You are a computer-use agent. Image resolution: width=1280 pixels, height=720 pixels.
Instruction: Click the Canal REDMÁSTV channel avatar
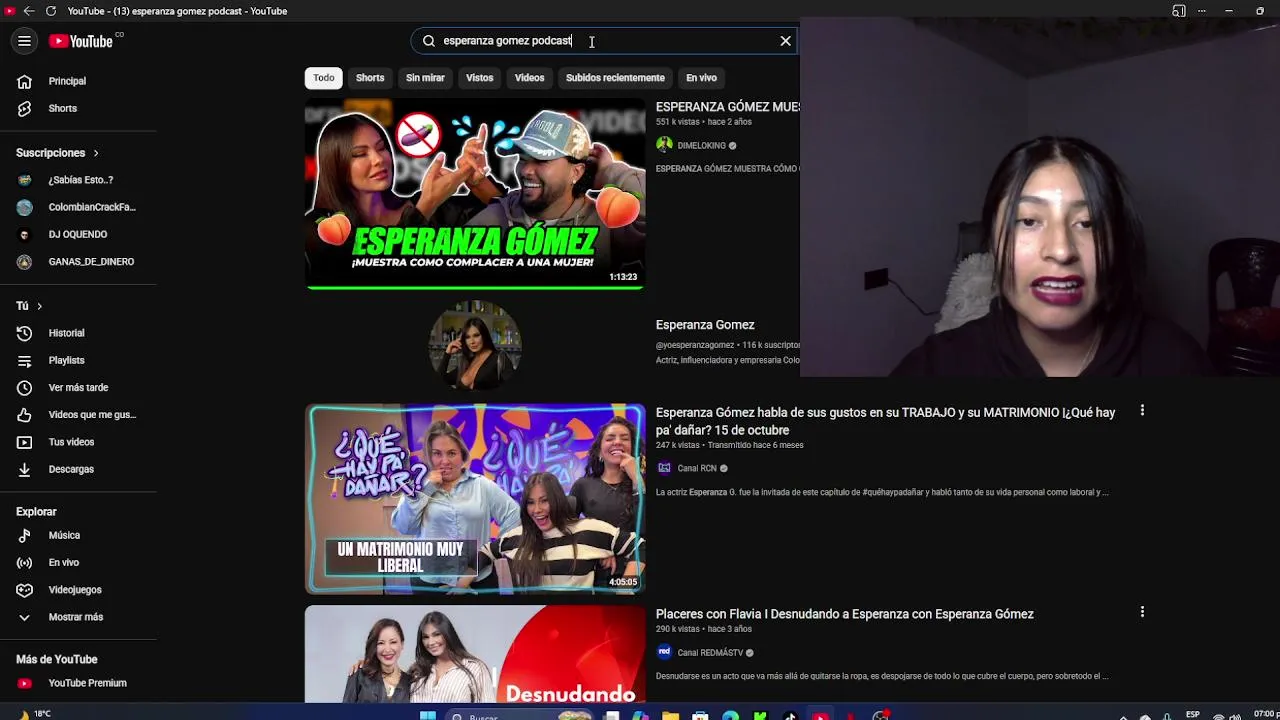click(664, 652)
